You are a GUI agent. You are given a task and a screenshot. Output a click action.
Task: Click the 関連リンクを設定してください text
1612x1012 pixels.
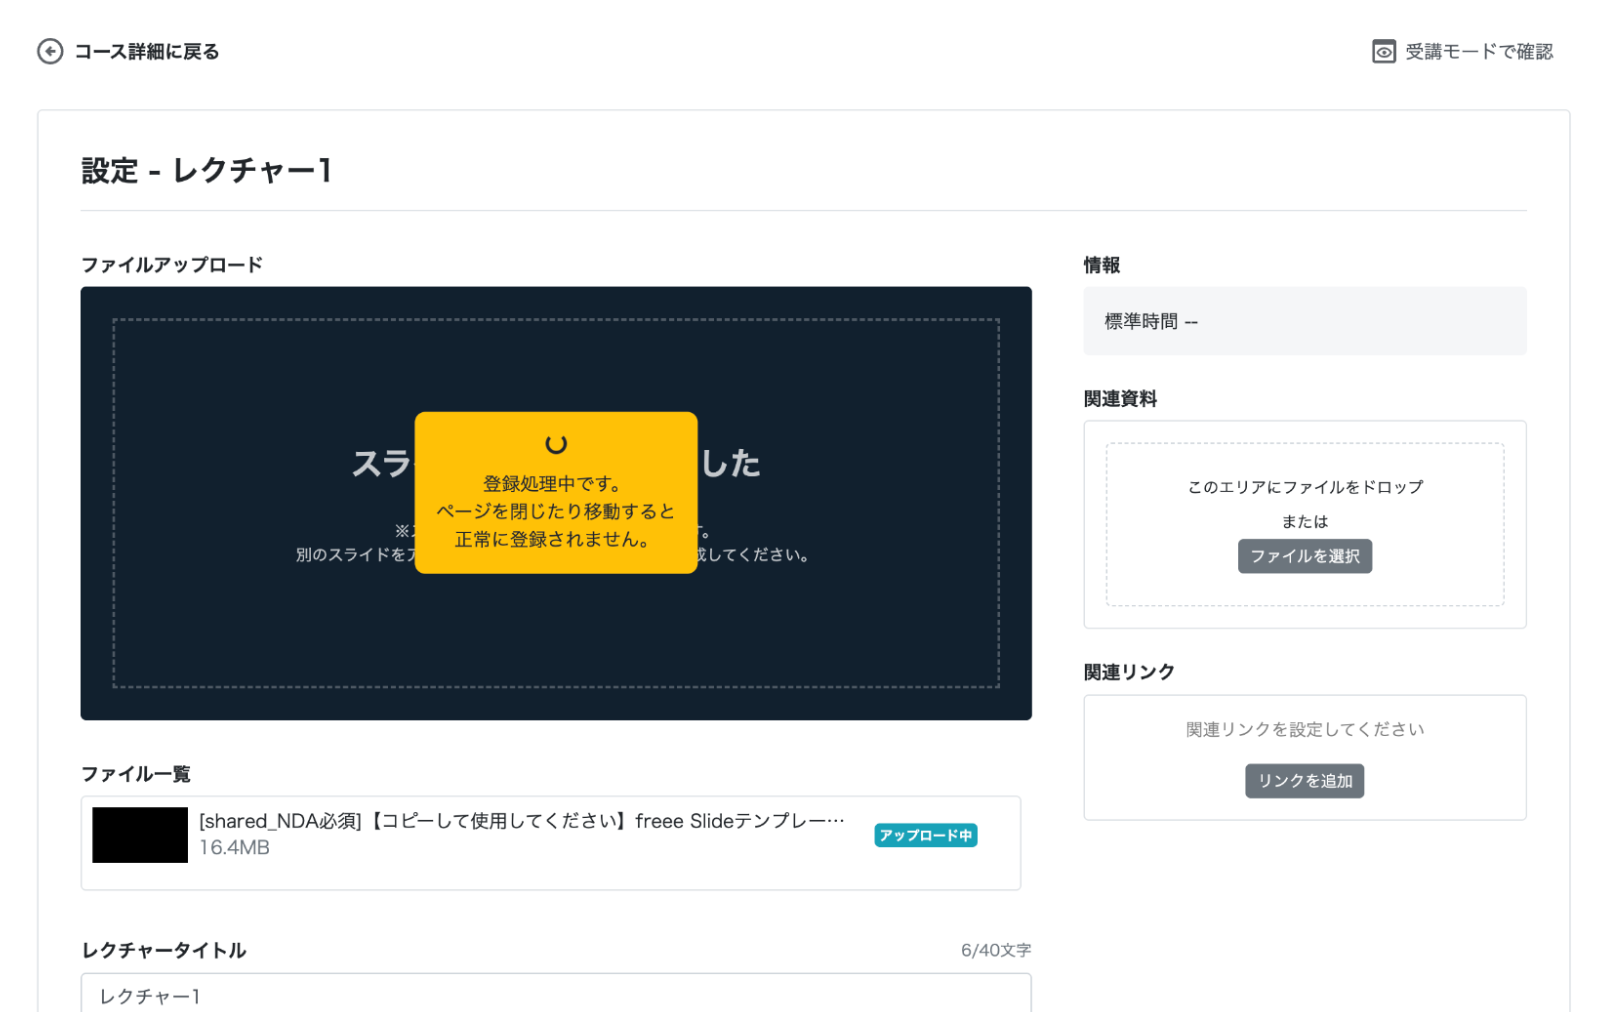click(1305, 730)
